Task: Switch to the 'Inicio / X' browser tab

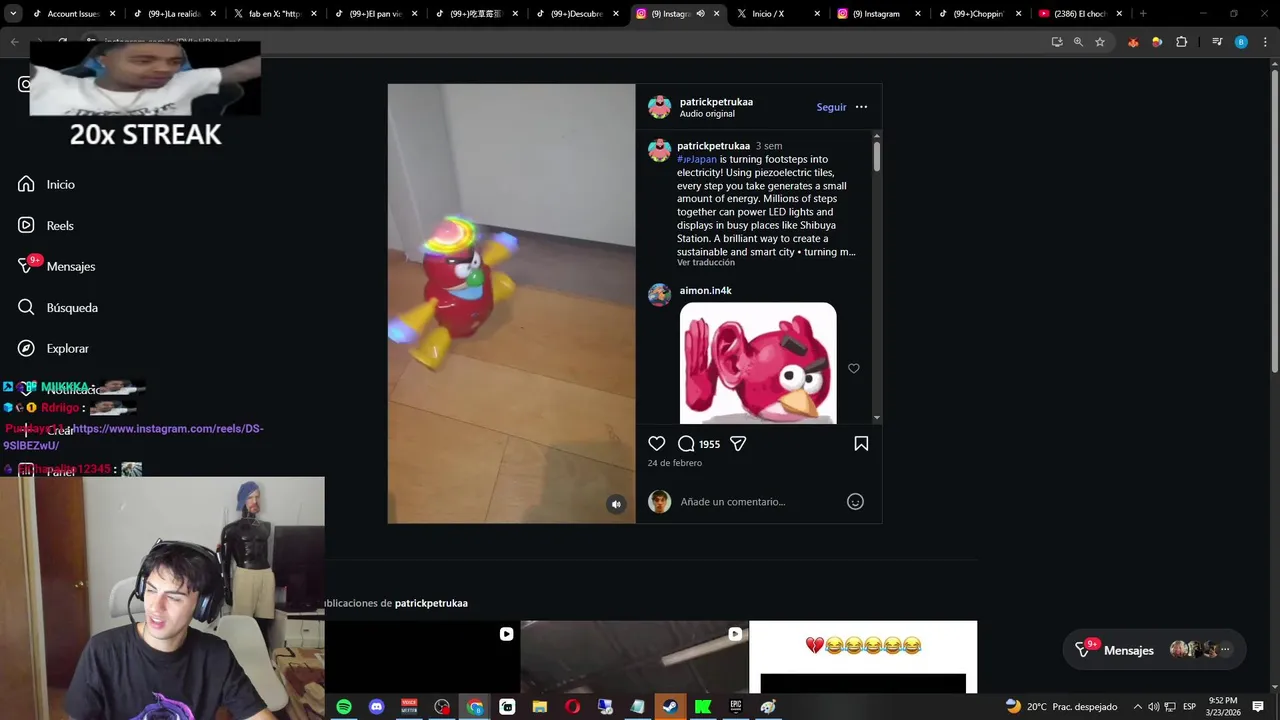Action: click(x=776, y=14)
